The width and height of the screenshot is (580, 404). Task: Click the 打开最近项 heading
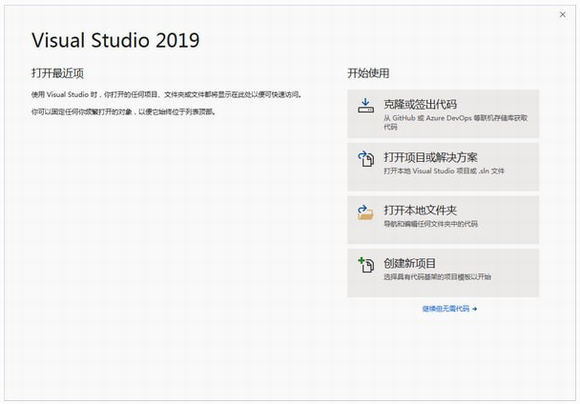tap(58, 73)
